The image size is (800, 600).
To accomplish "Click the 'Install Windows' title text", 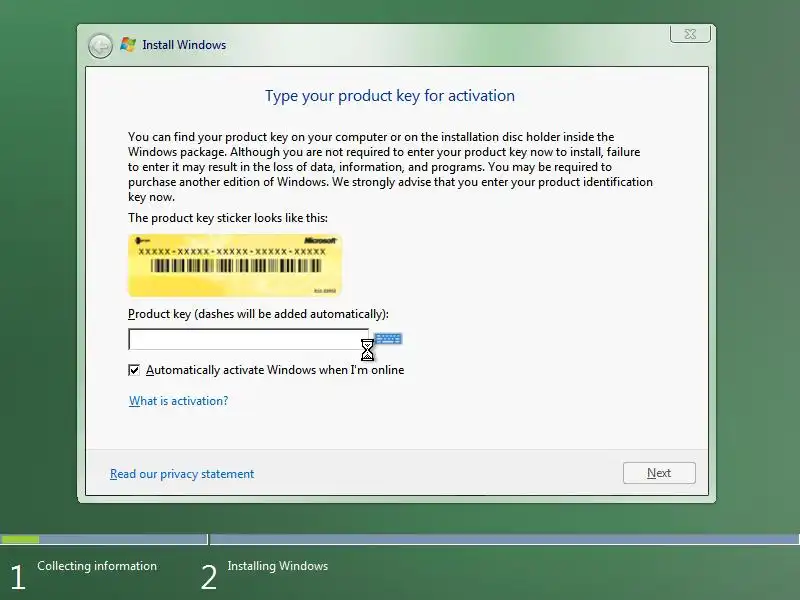I will click(184, 45).
